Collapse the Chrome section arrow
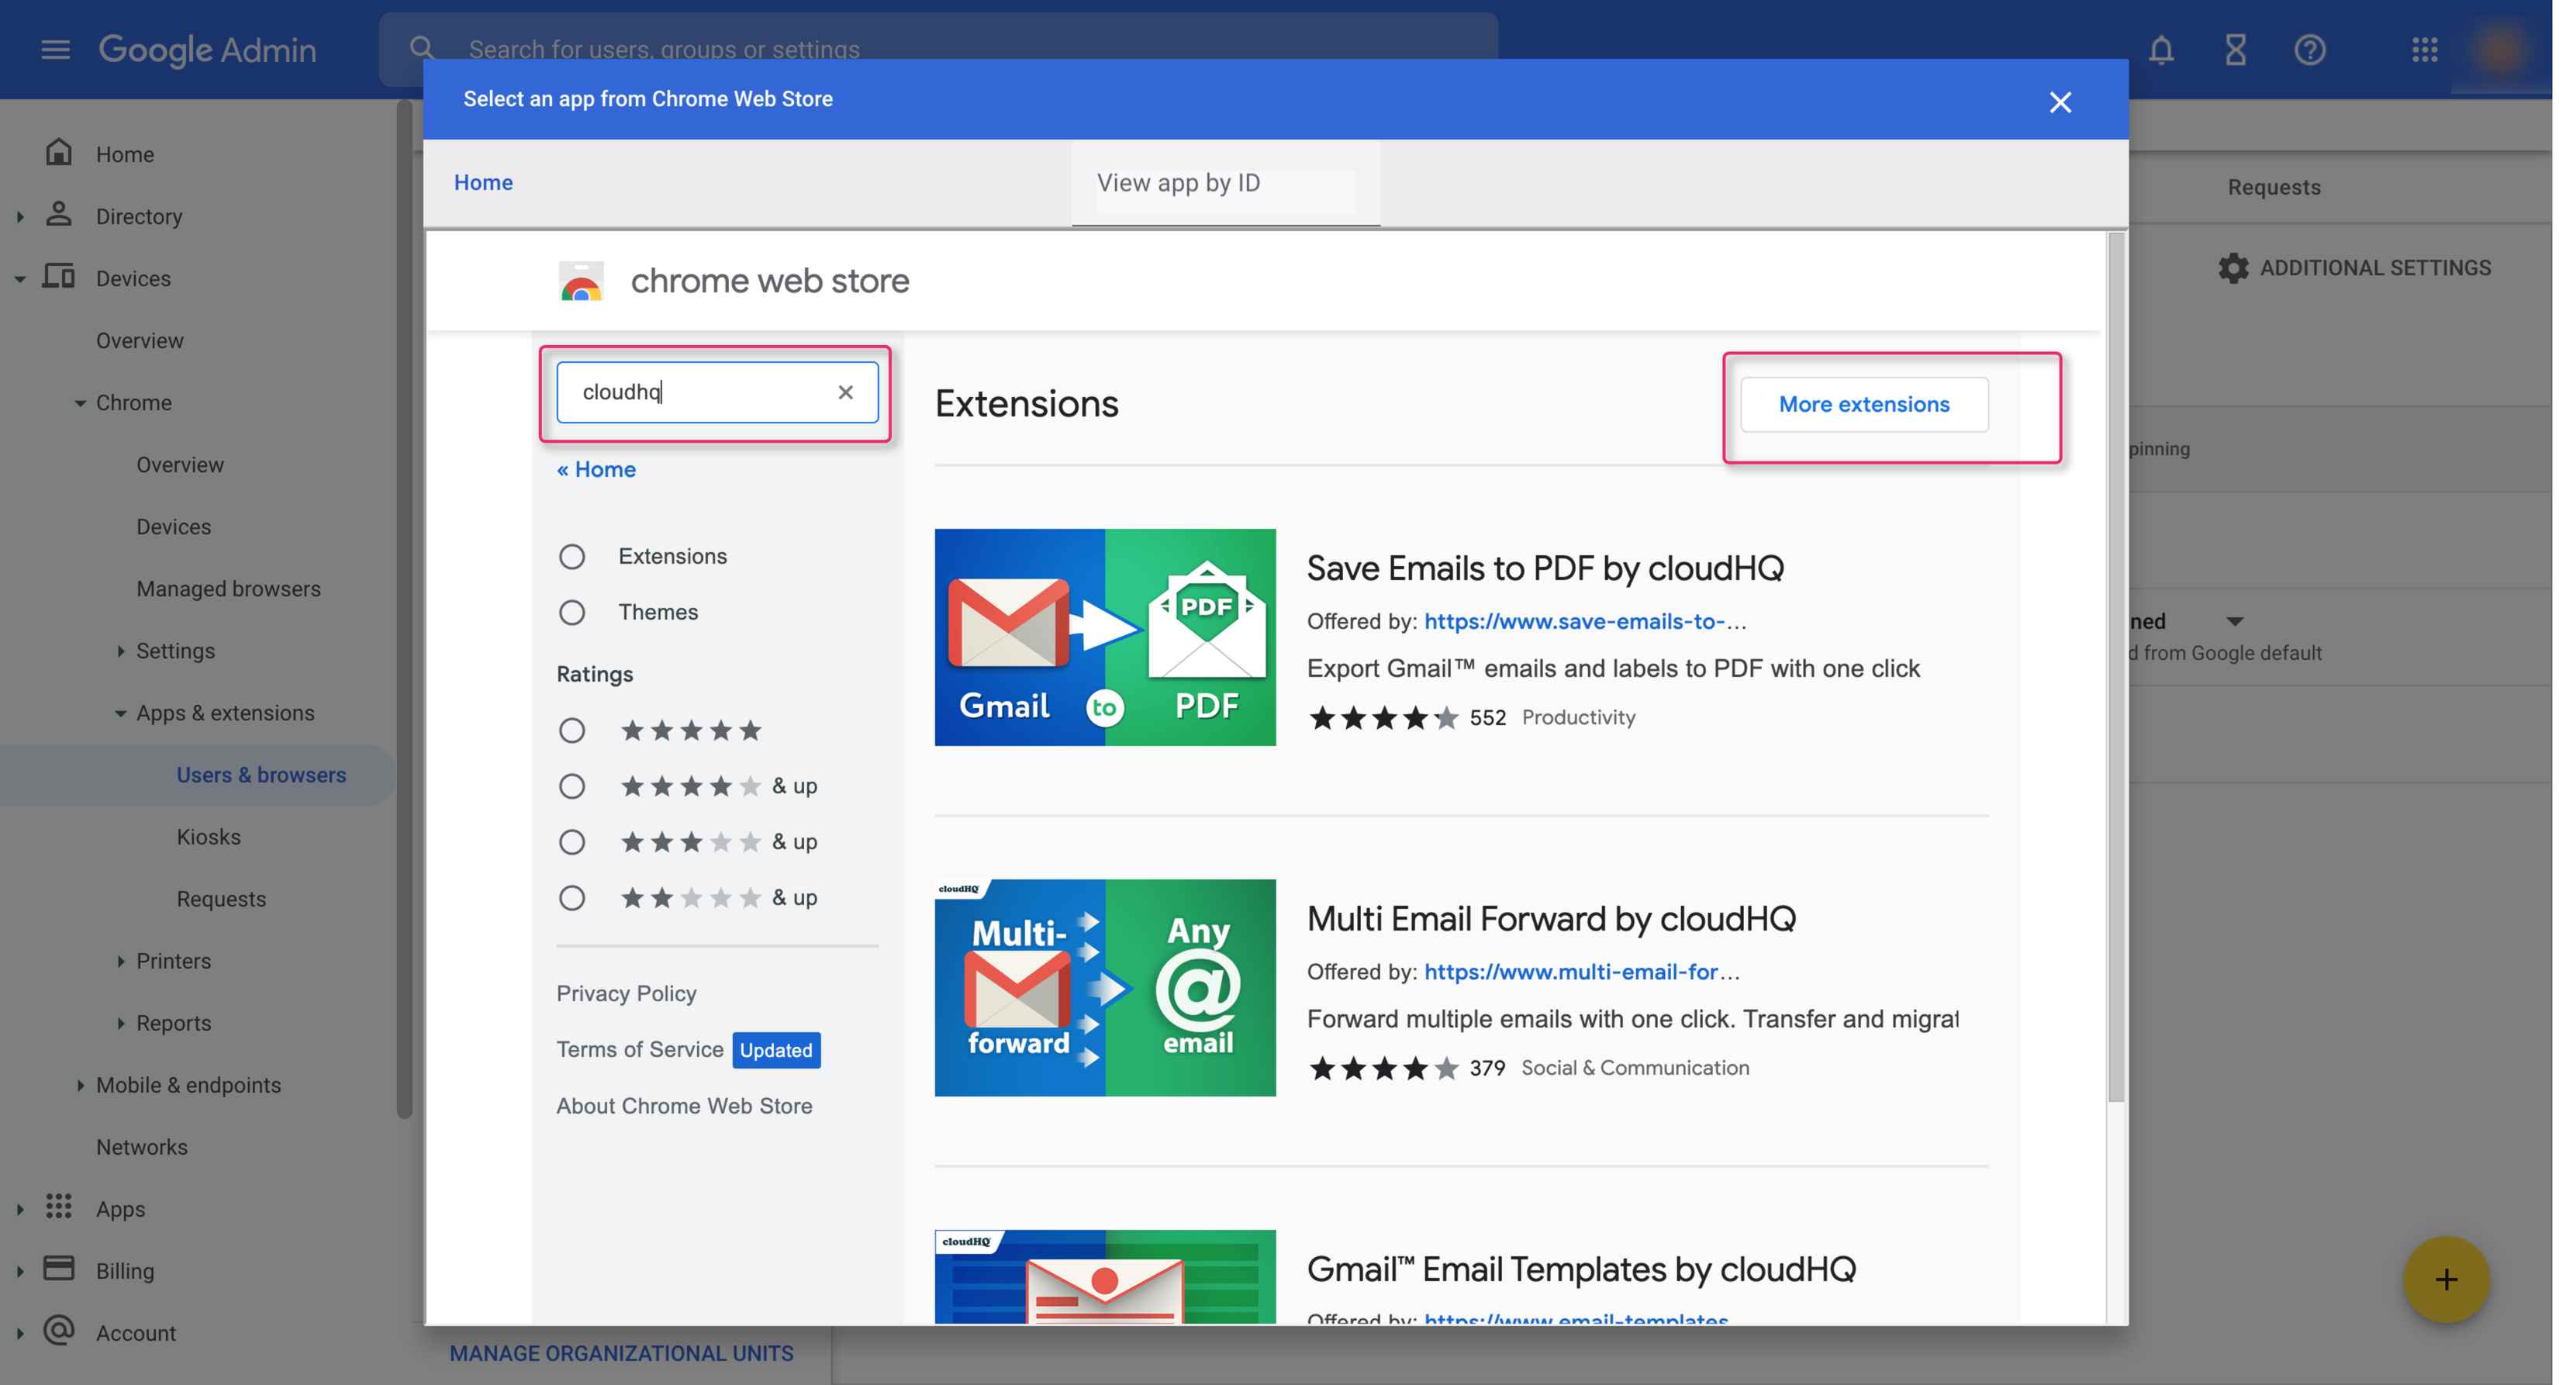 (x=80, y=403)
